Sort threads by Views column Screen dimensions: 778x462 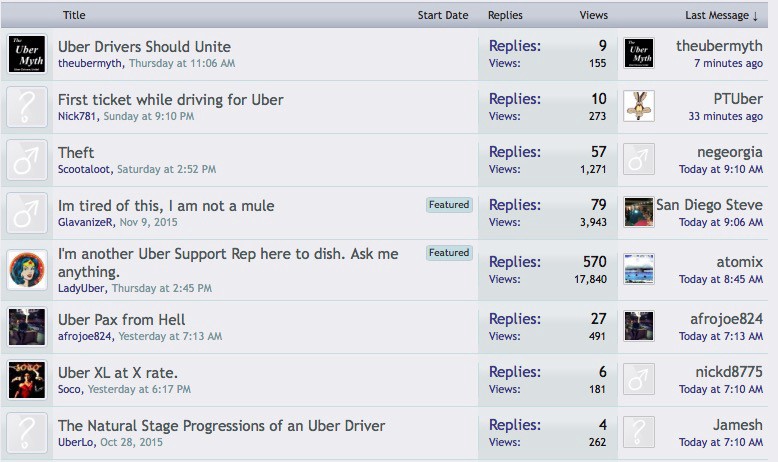[593, 15]
